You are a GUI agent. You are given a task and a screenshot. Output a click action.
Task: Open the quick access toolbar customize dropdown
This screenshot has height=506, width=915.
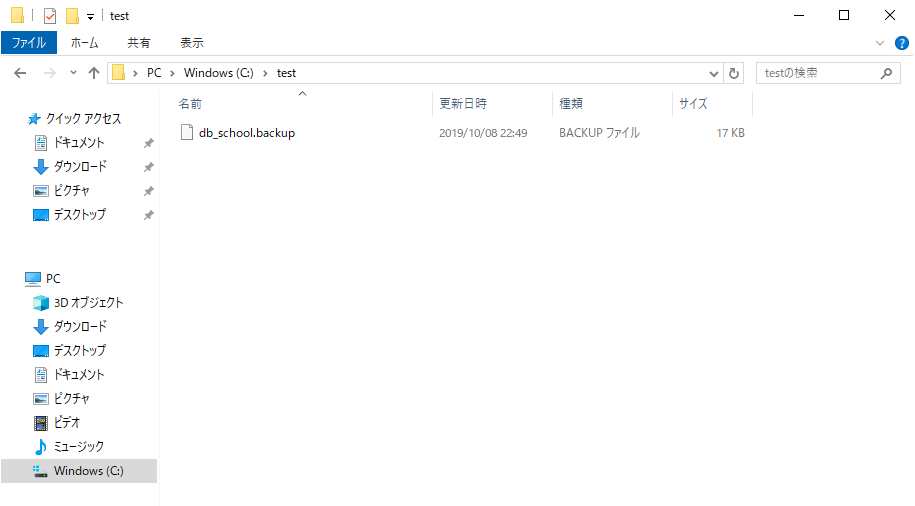(x=90, y=16)
